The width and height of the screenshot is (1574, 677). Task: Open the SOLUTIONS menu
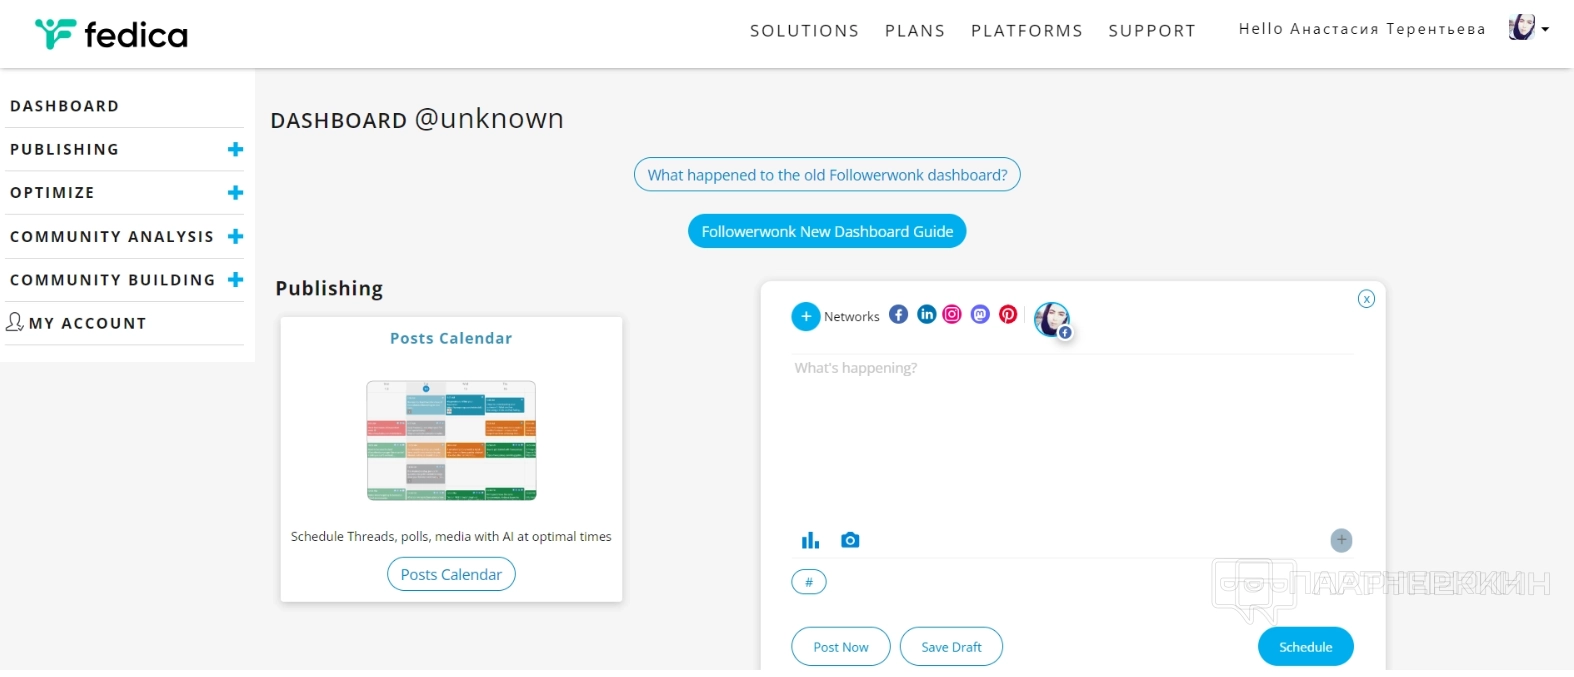(x=804, y=31)
